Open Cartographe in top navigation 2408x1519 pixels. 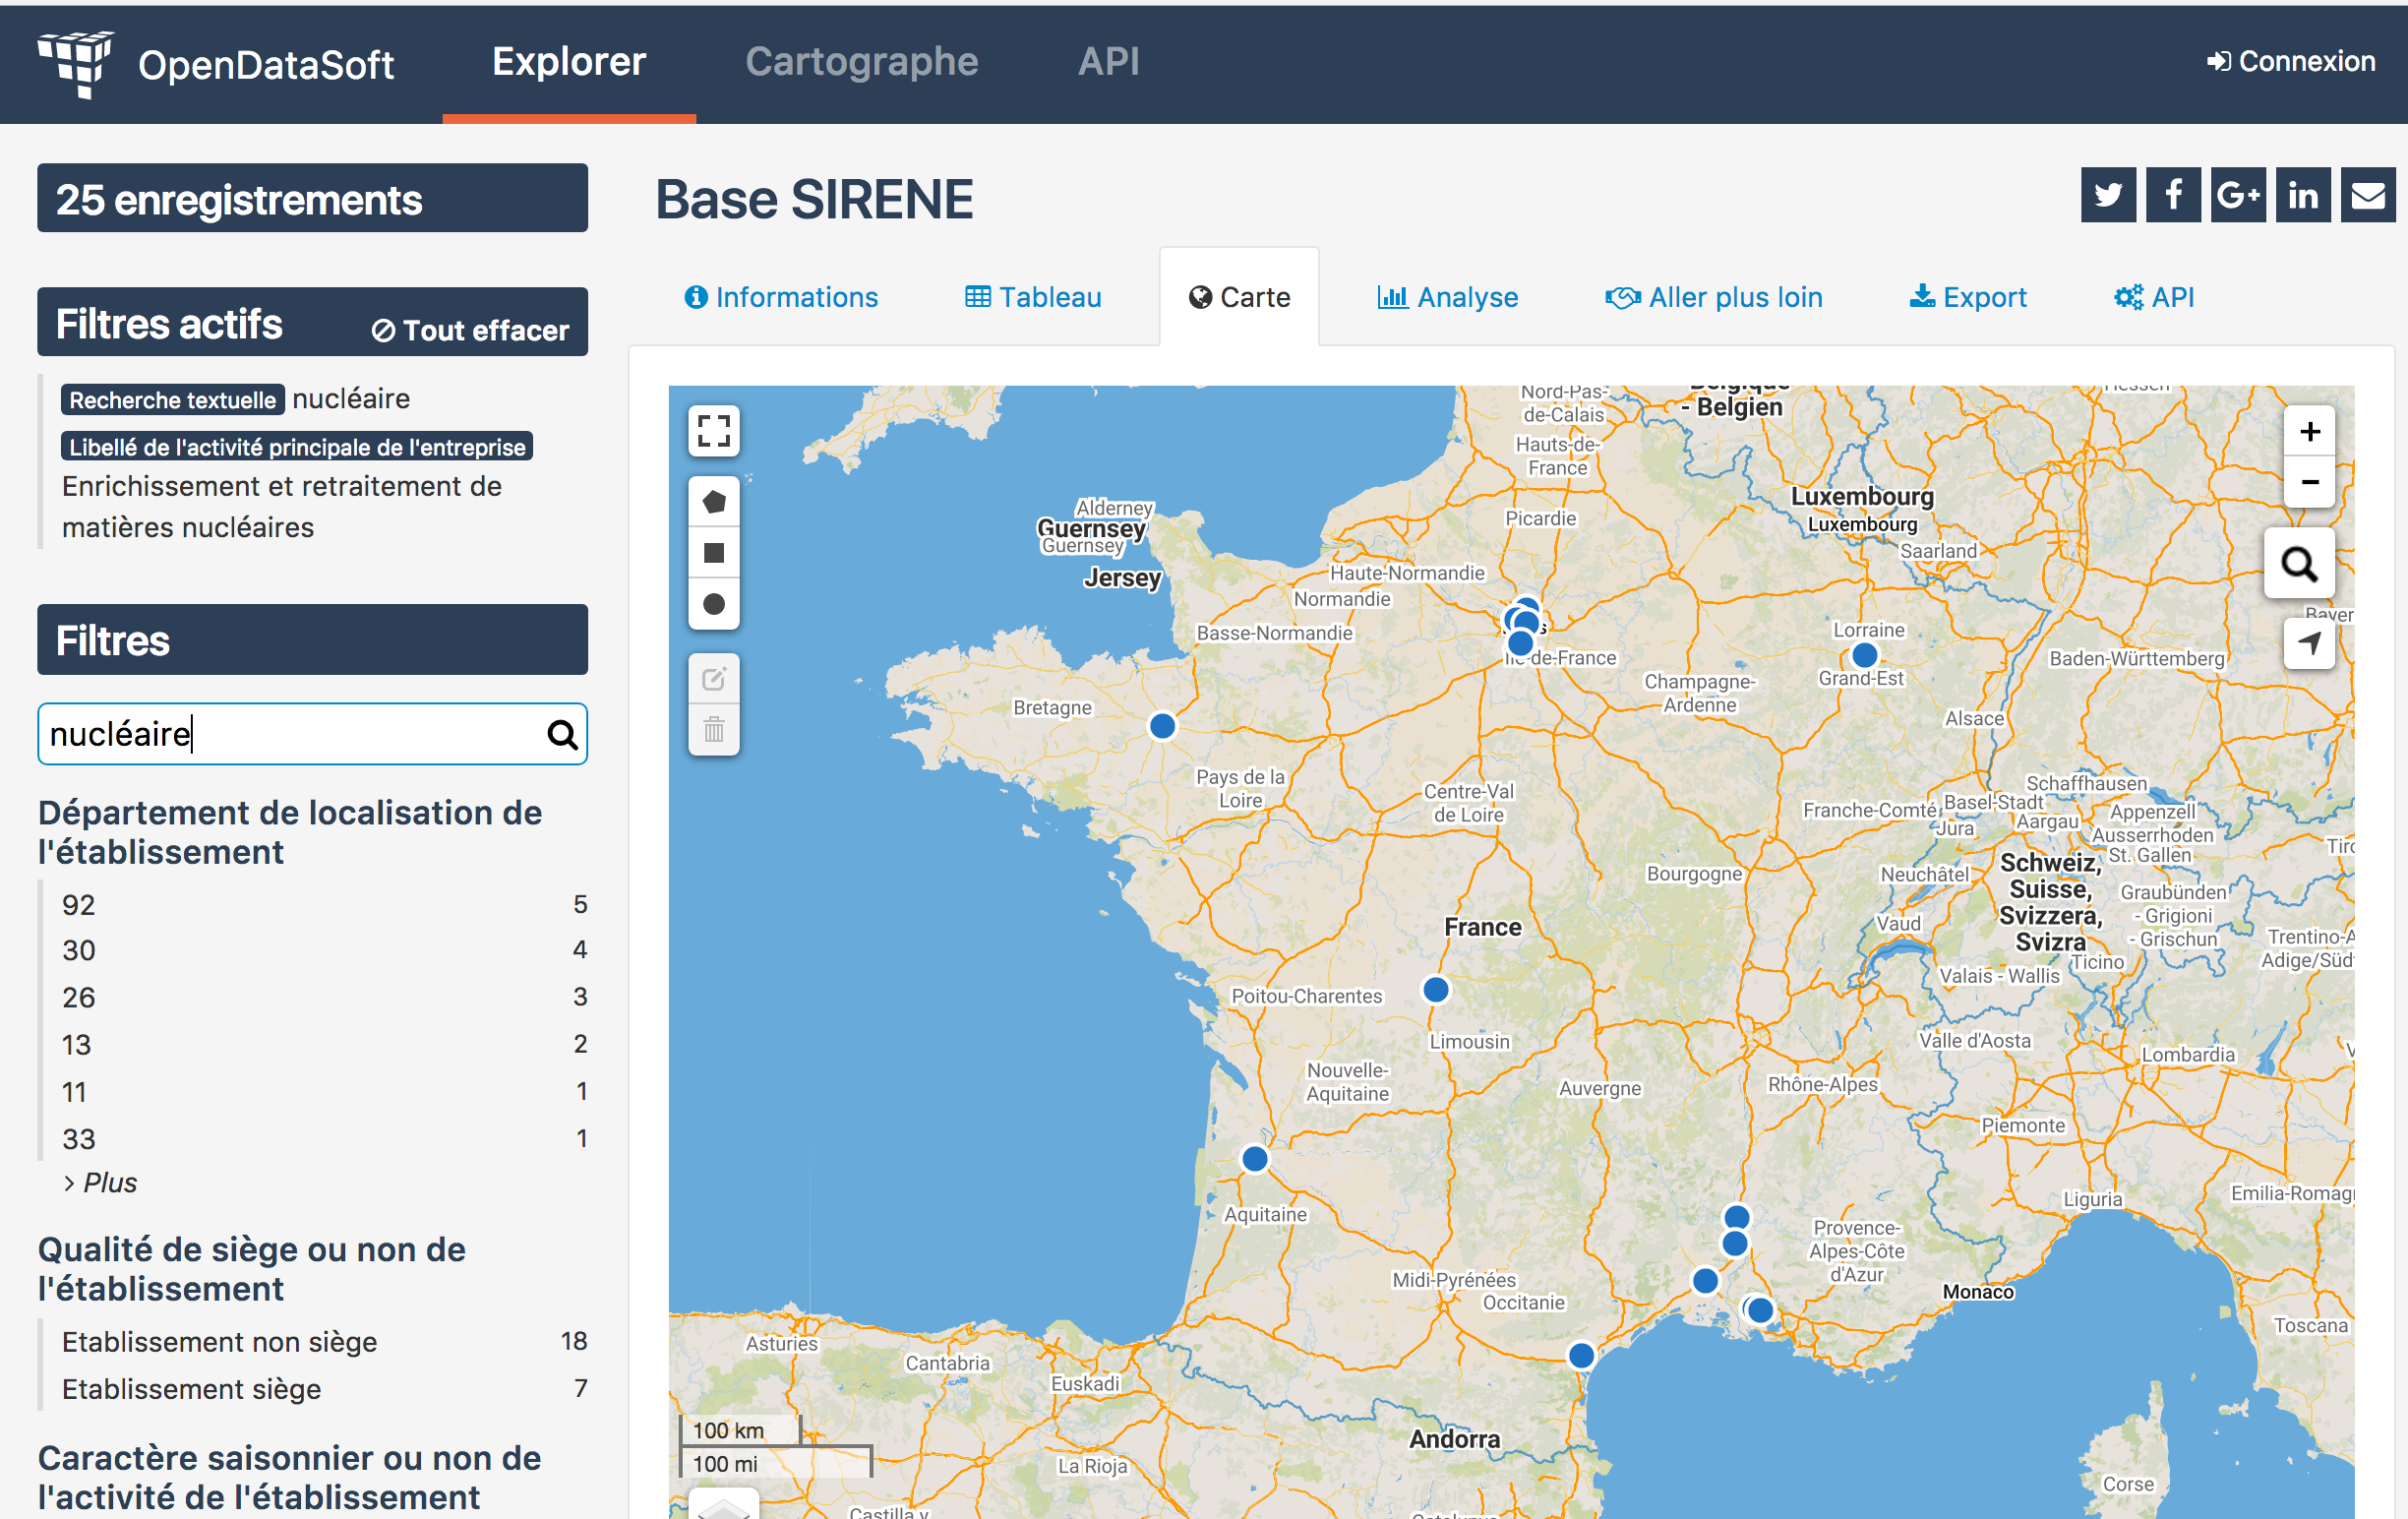pyautogui.click(x=861, y=62)
